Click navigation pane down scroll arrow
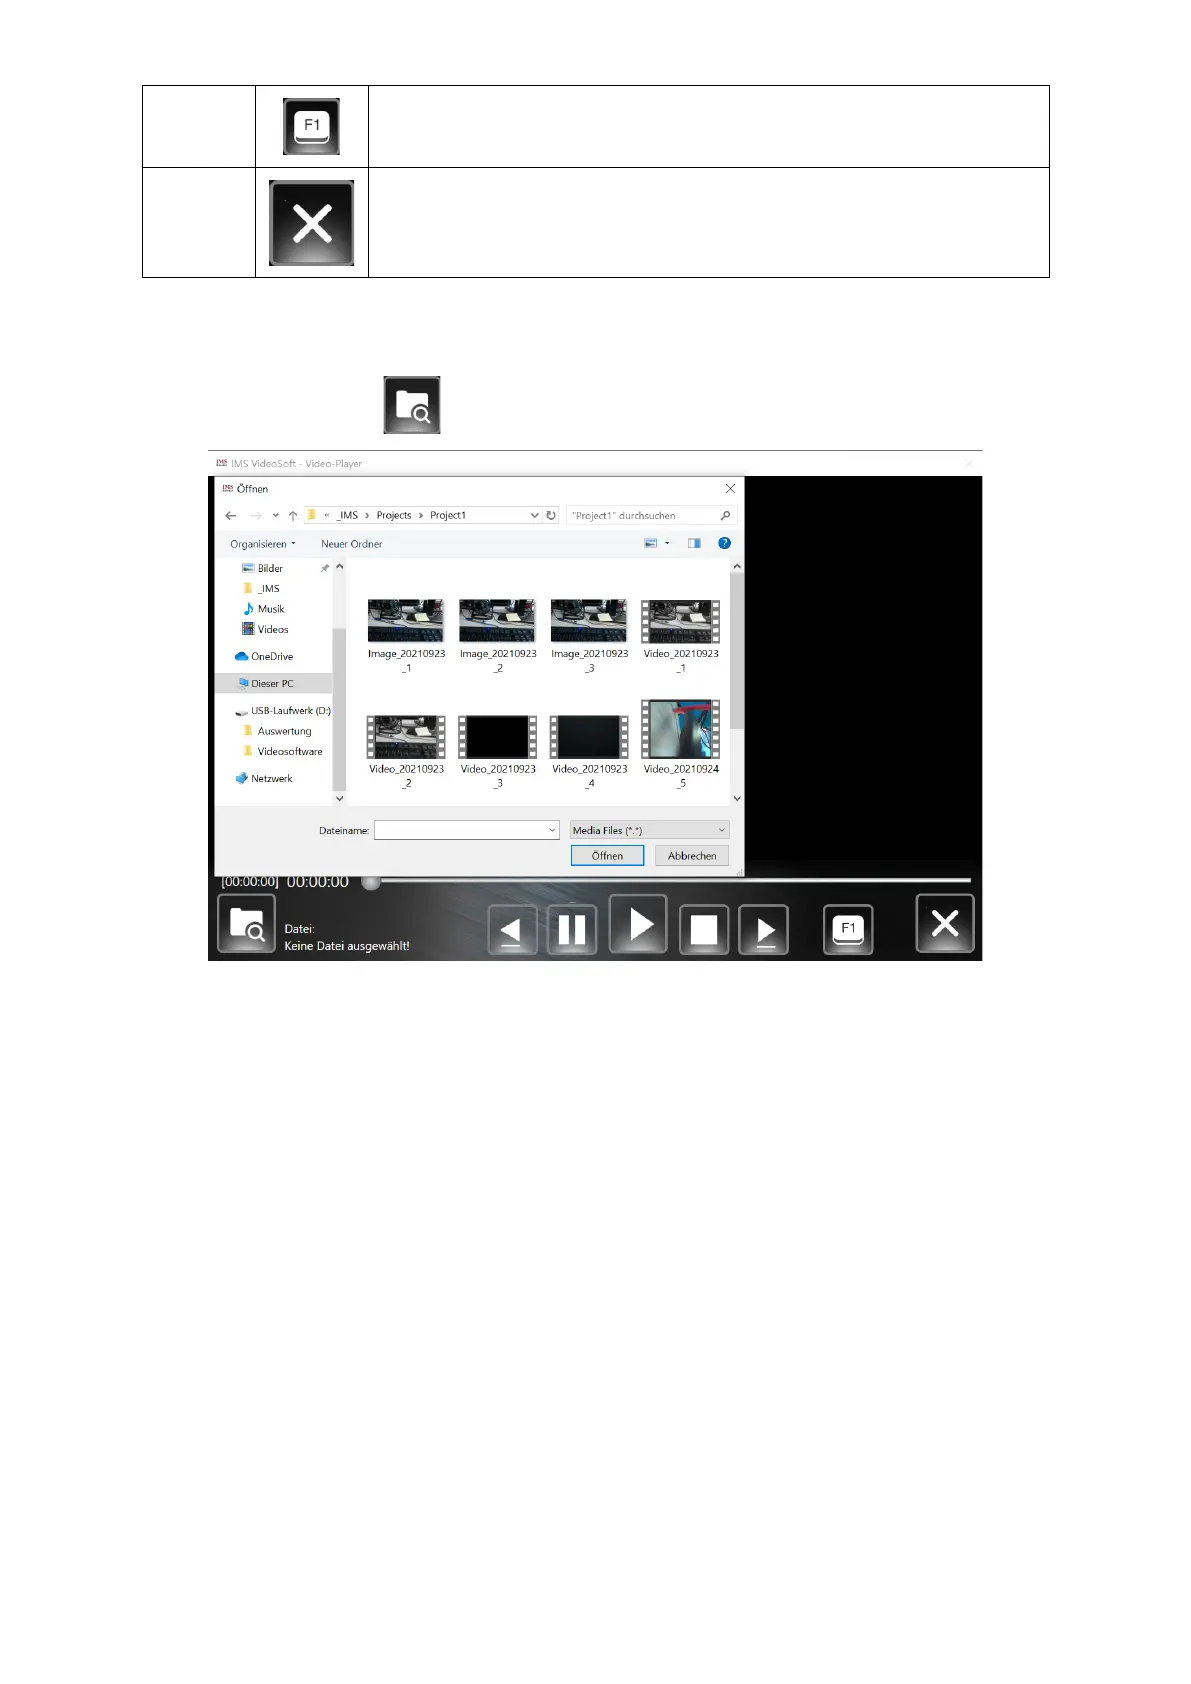Viewport: 1191px width, 1684px height. 339,798
